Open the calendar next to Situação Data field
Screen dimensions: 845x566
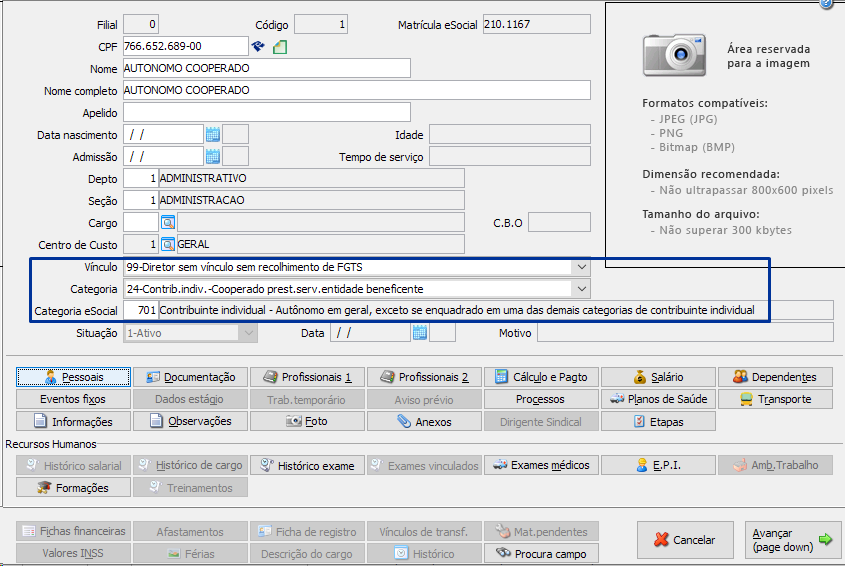point(420,333)
